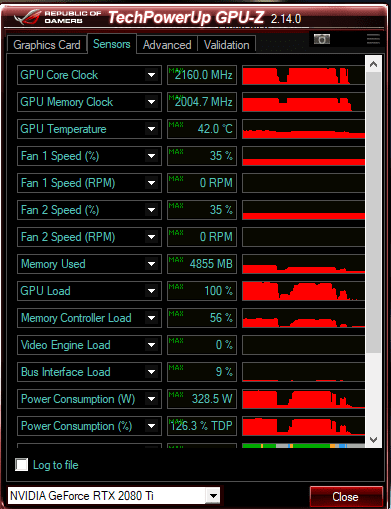The width and height of the screenshot is (391, 509).
Task: Click the Memory Used history graph
Action: [303, 264]
